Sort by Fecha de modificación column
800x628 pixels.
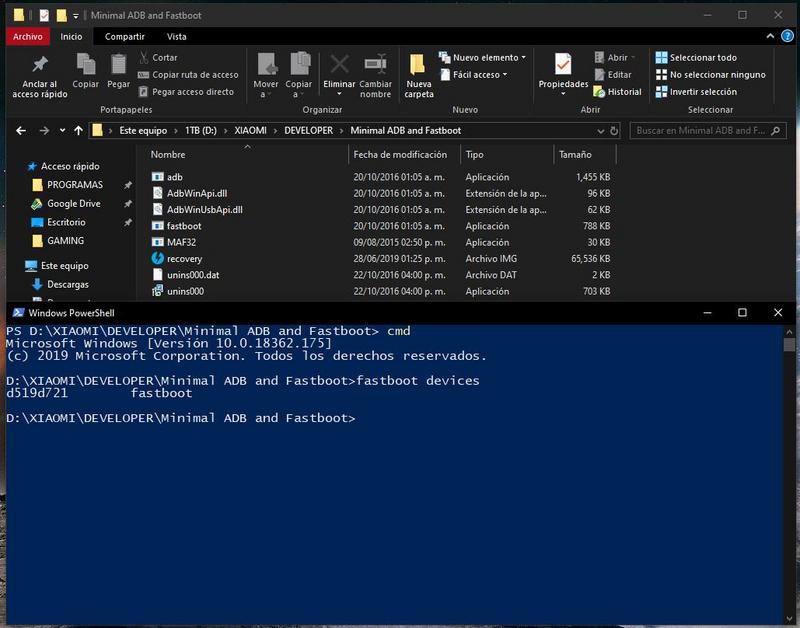[x=400, y=155]
